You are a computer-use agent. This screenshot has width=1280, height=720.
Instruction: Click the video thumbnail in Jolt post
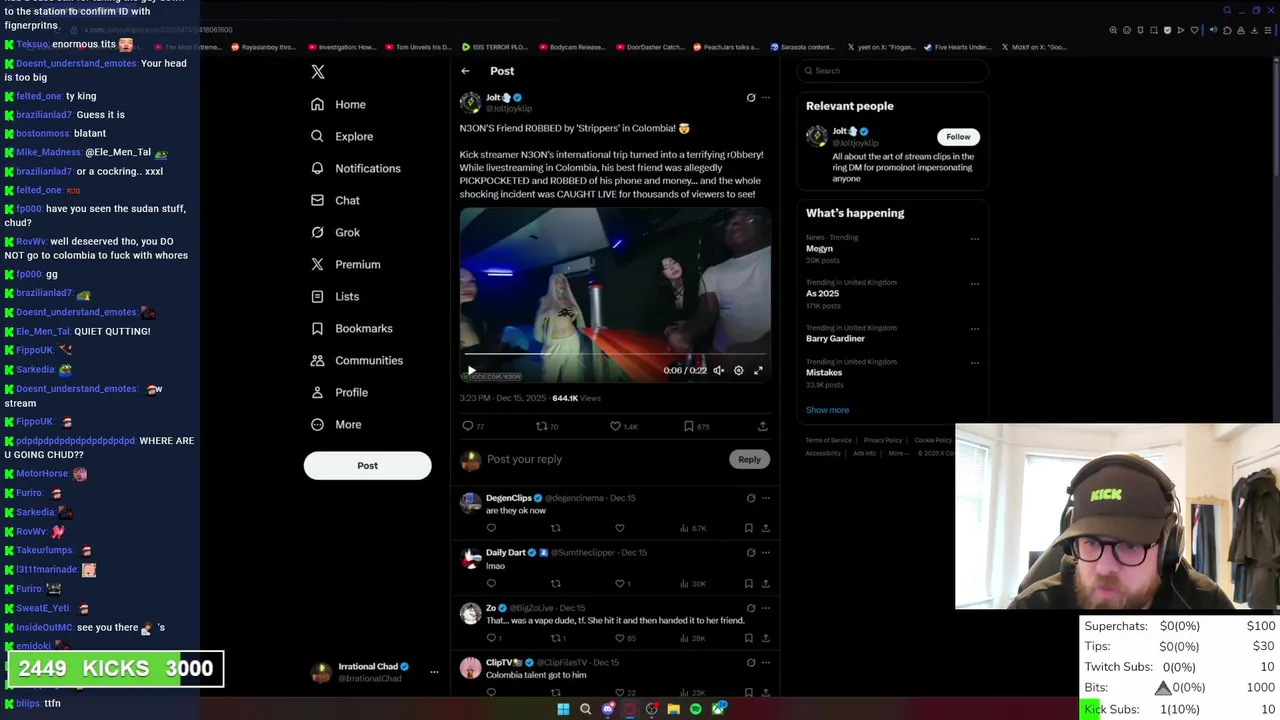(x=615, y=295)
